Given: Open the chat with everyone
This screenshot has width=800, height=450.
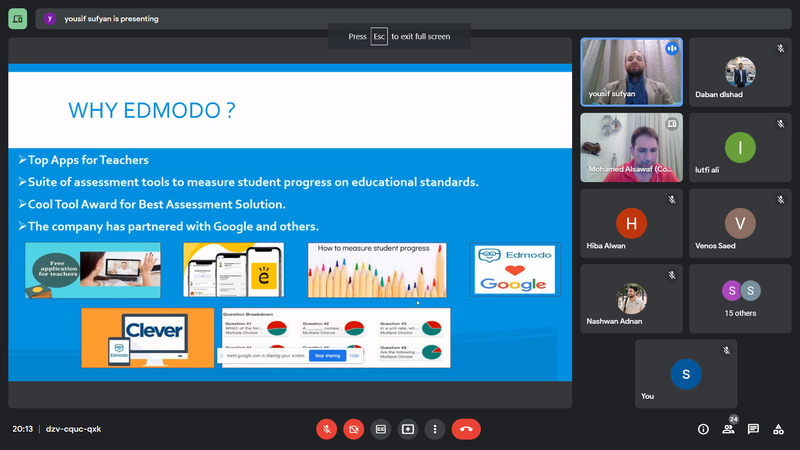Looking at the screenshot, I should (x=753, y=429).
